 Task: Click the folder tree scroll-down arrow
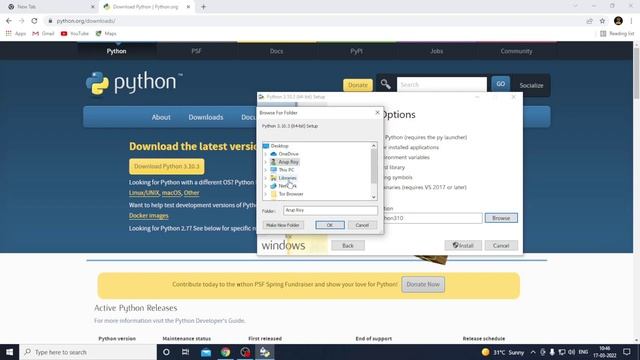click(373, 197)
